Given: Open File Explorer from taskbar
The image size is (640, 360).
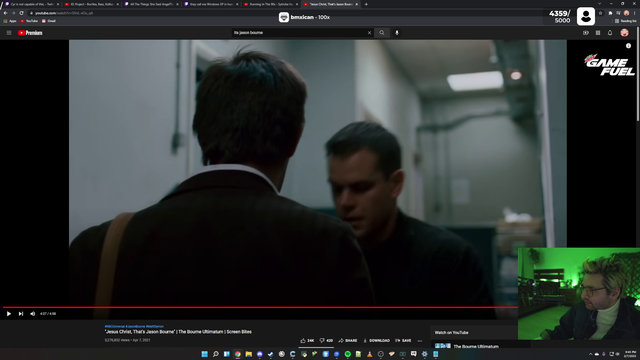Looking at the screenshot, I should tap(249, 354).
